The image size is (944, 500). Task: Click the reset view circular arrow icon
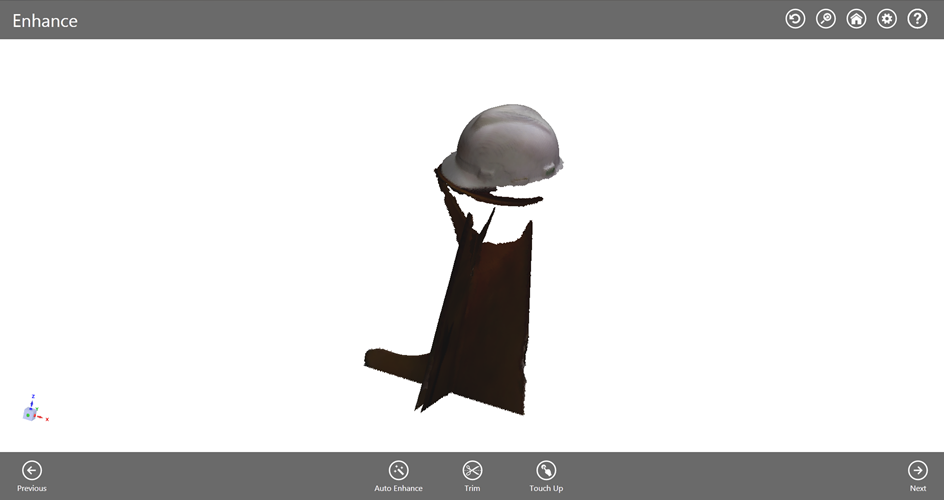click(795, 19)
